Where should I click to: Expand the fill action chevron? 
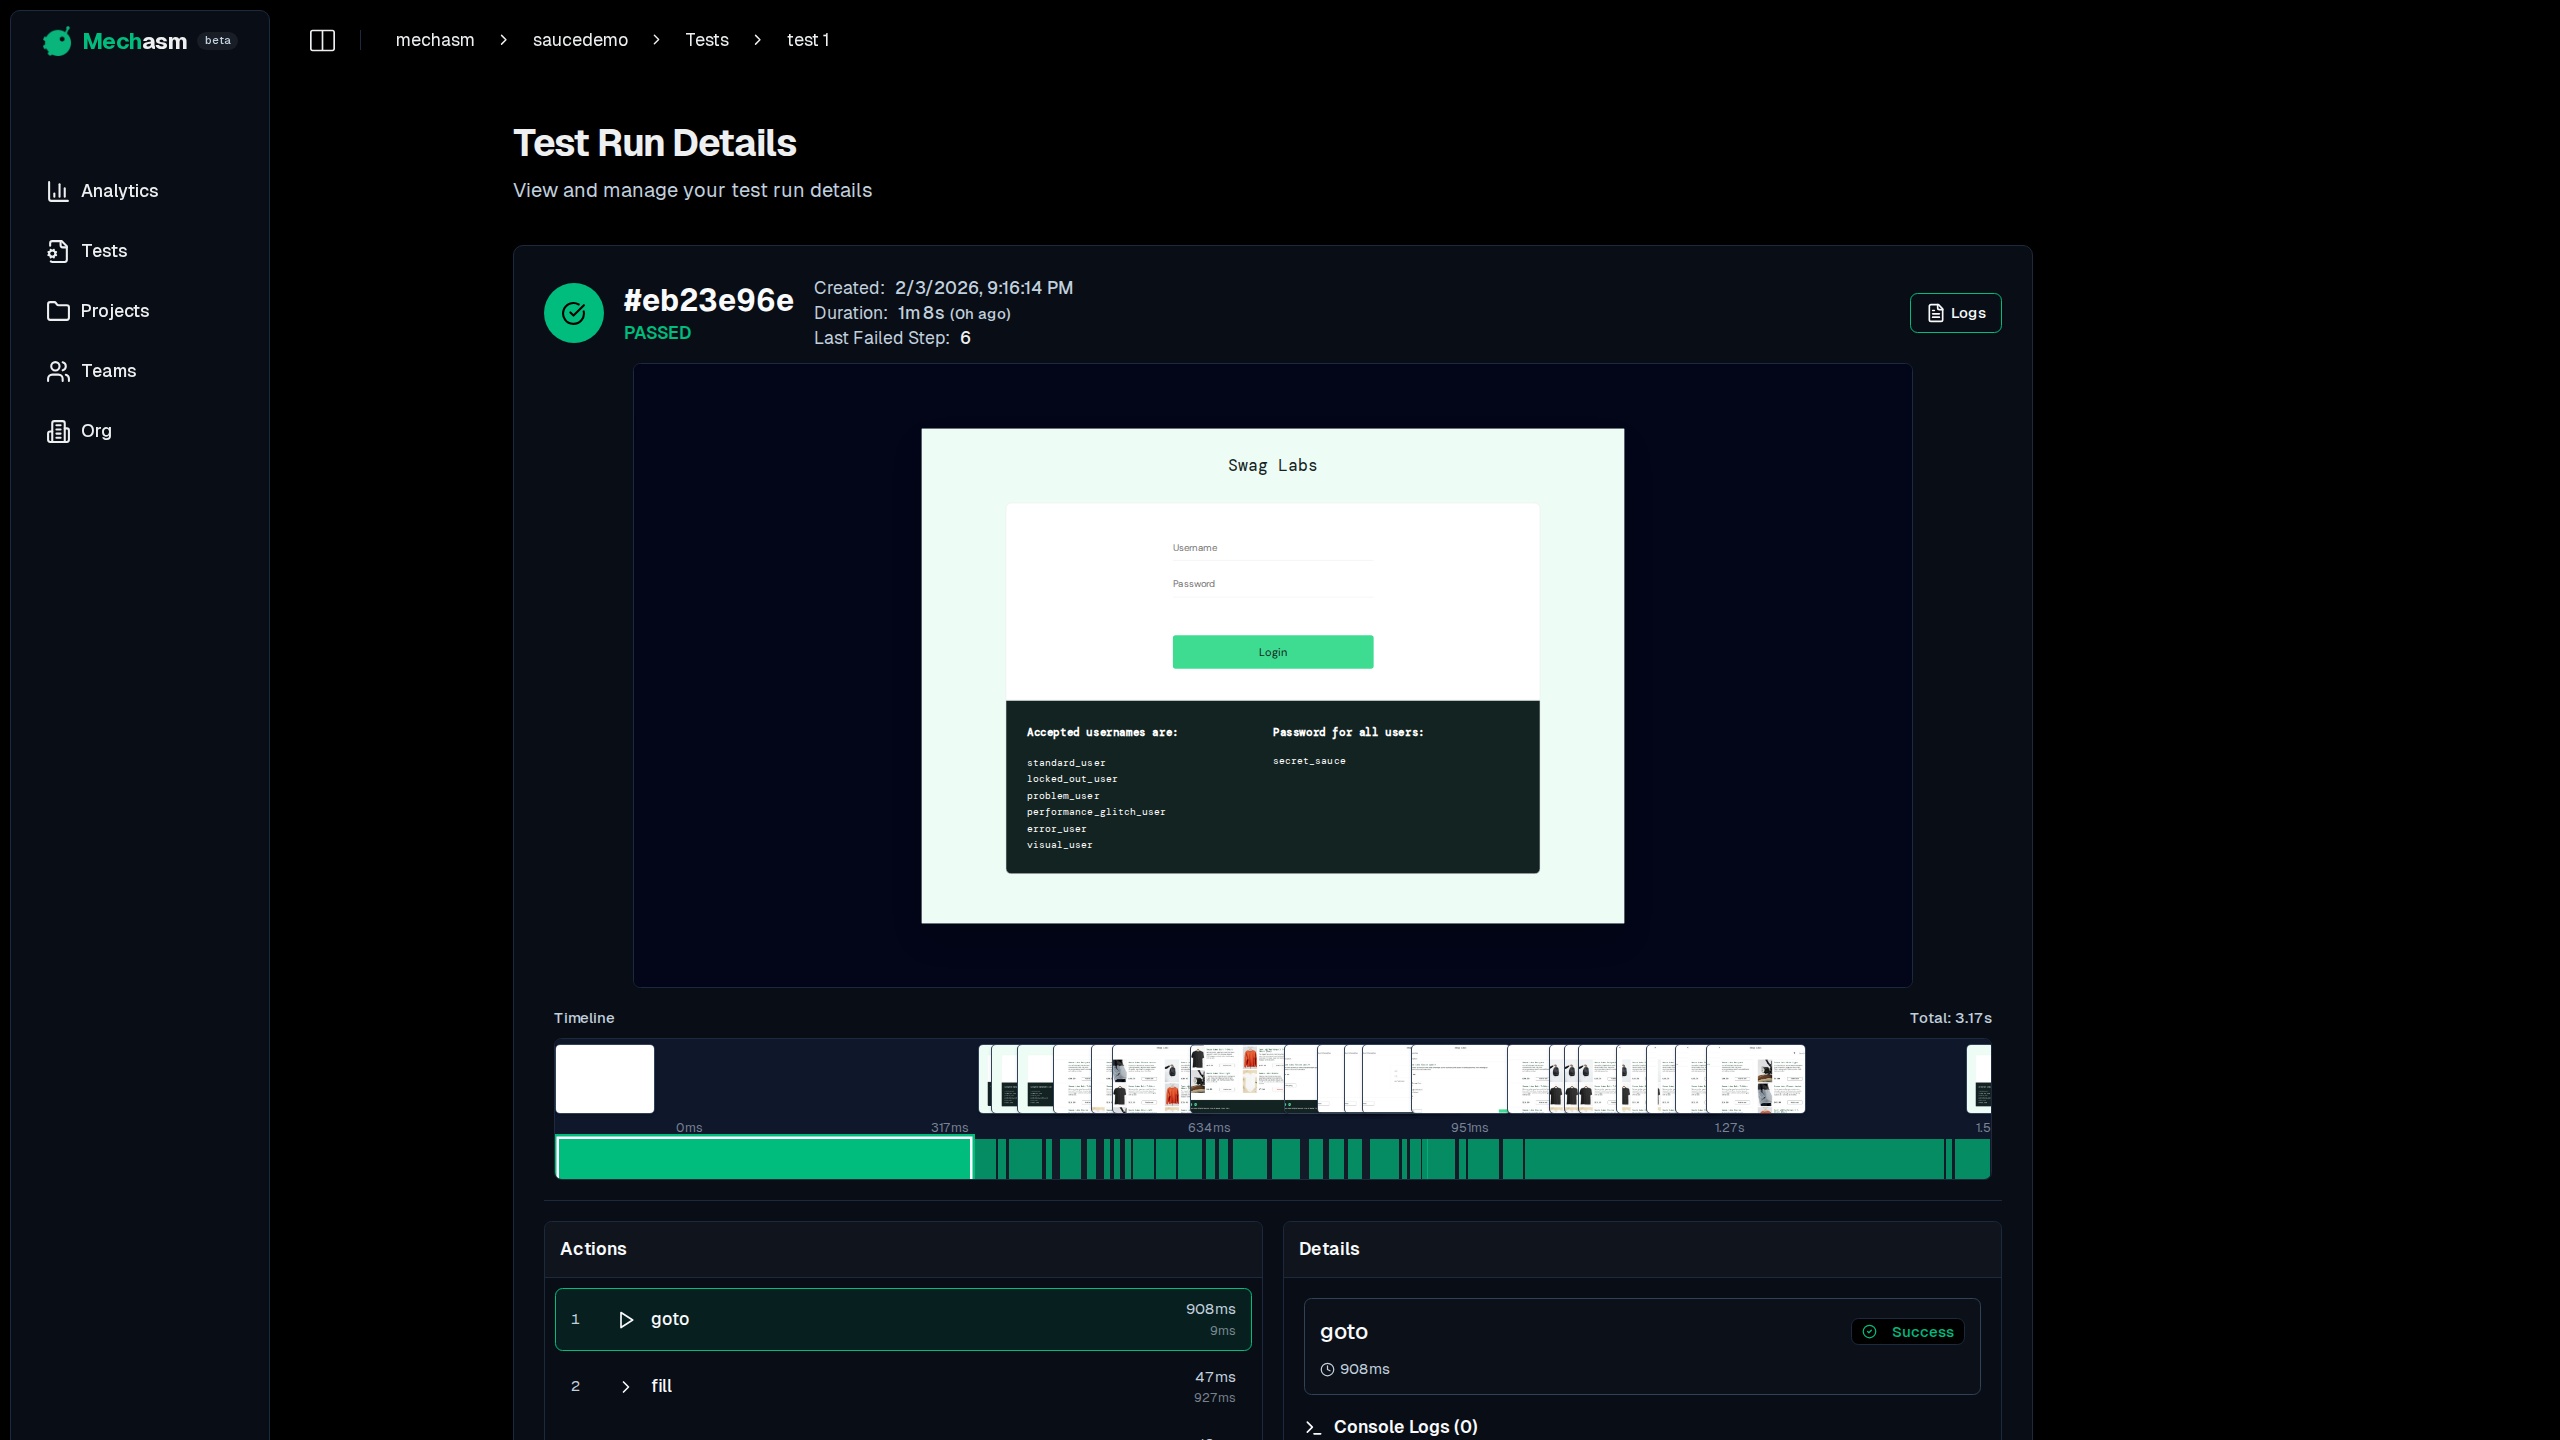626,1387
